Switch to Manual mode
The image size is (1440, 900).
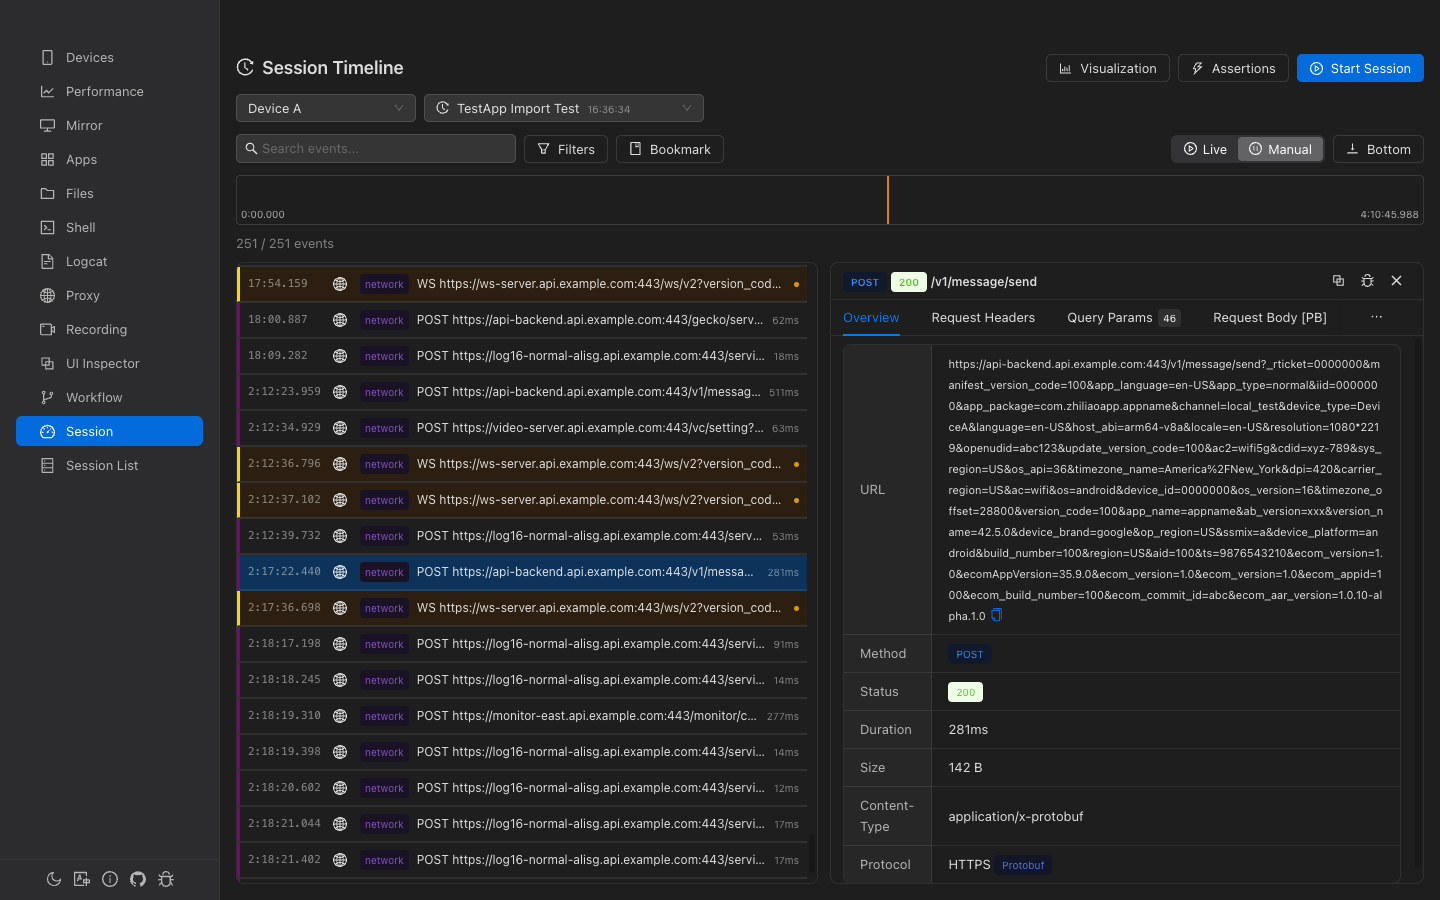click(x=1281, y=148)
